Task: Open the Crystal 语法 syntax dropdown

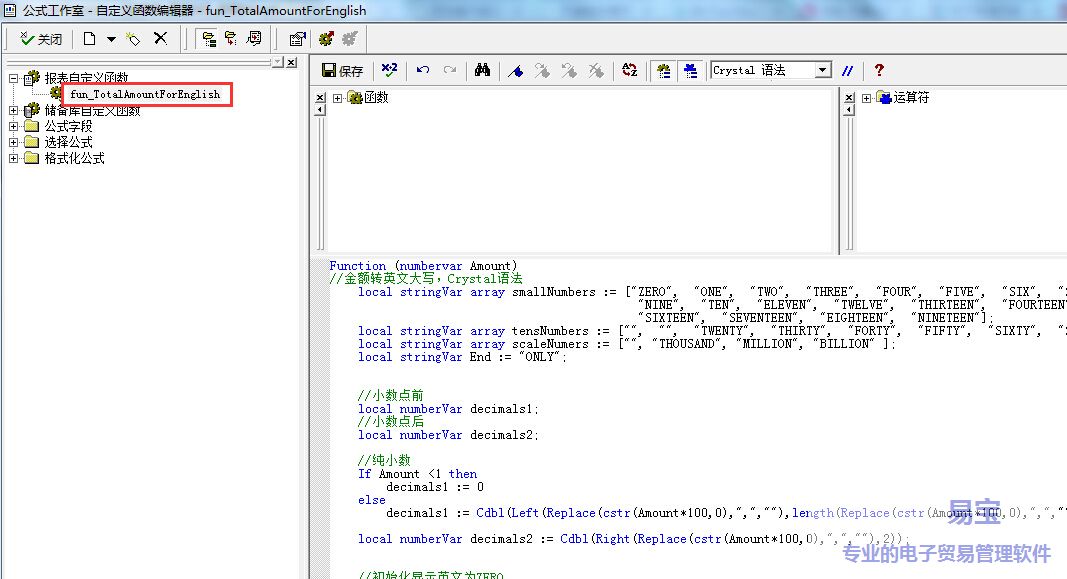Action: 823,70
